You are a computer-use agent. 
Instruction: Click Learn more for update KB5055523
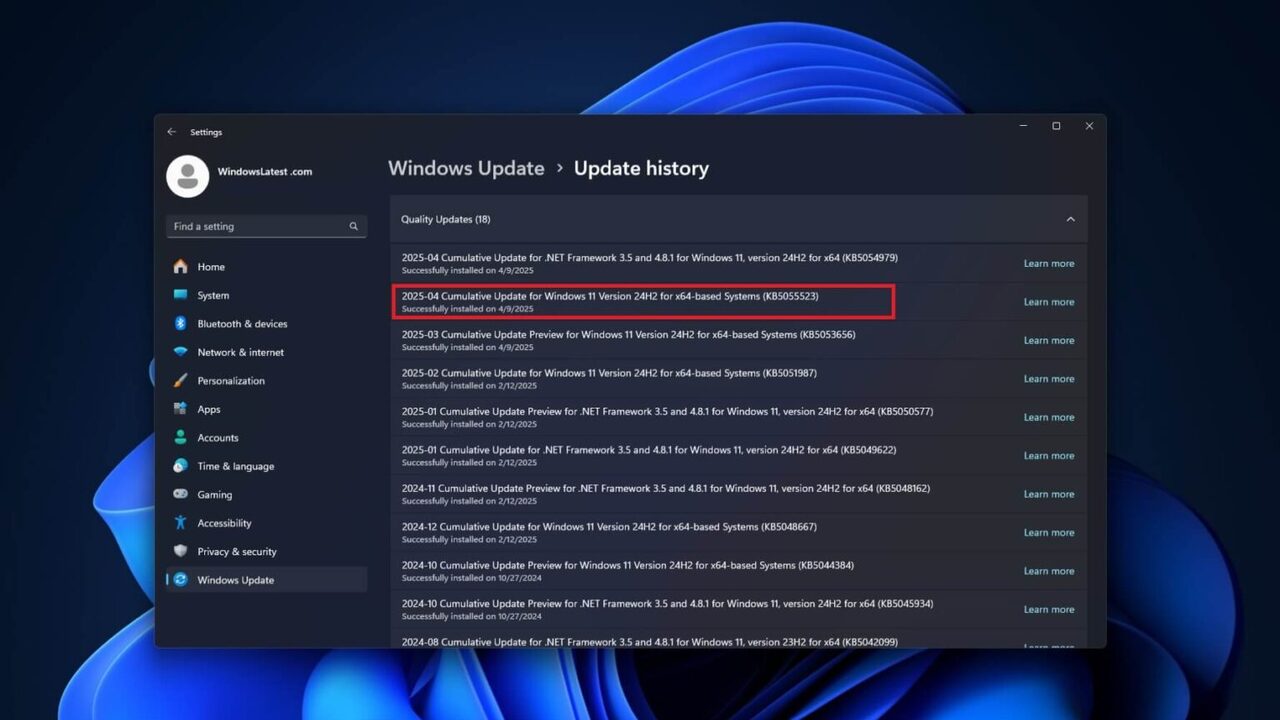pos(1048,301)
